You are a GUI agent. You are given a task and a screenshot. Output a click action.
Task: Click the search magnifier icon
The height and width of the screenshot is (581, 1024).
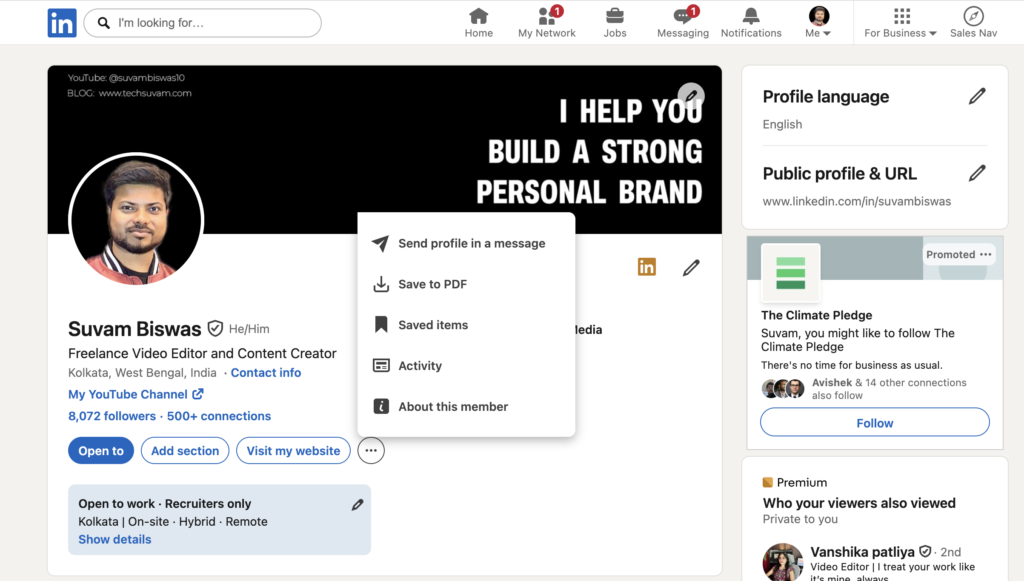[x=104, y=23]
